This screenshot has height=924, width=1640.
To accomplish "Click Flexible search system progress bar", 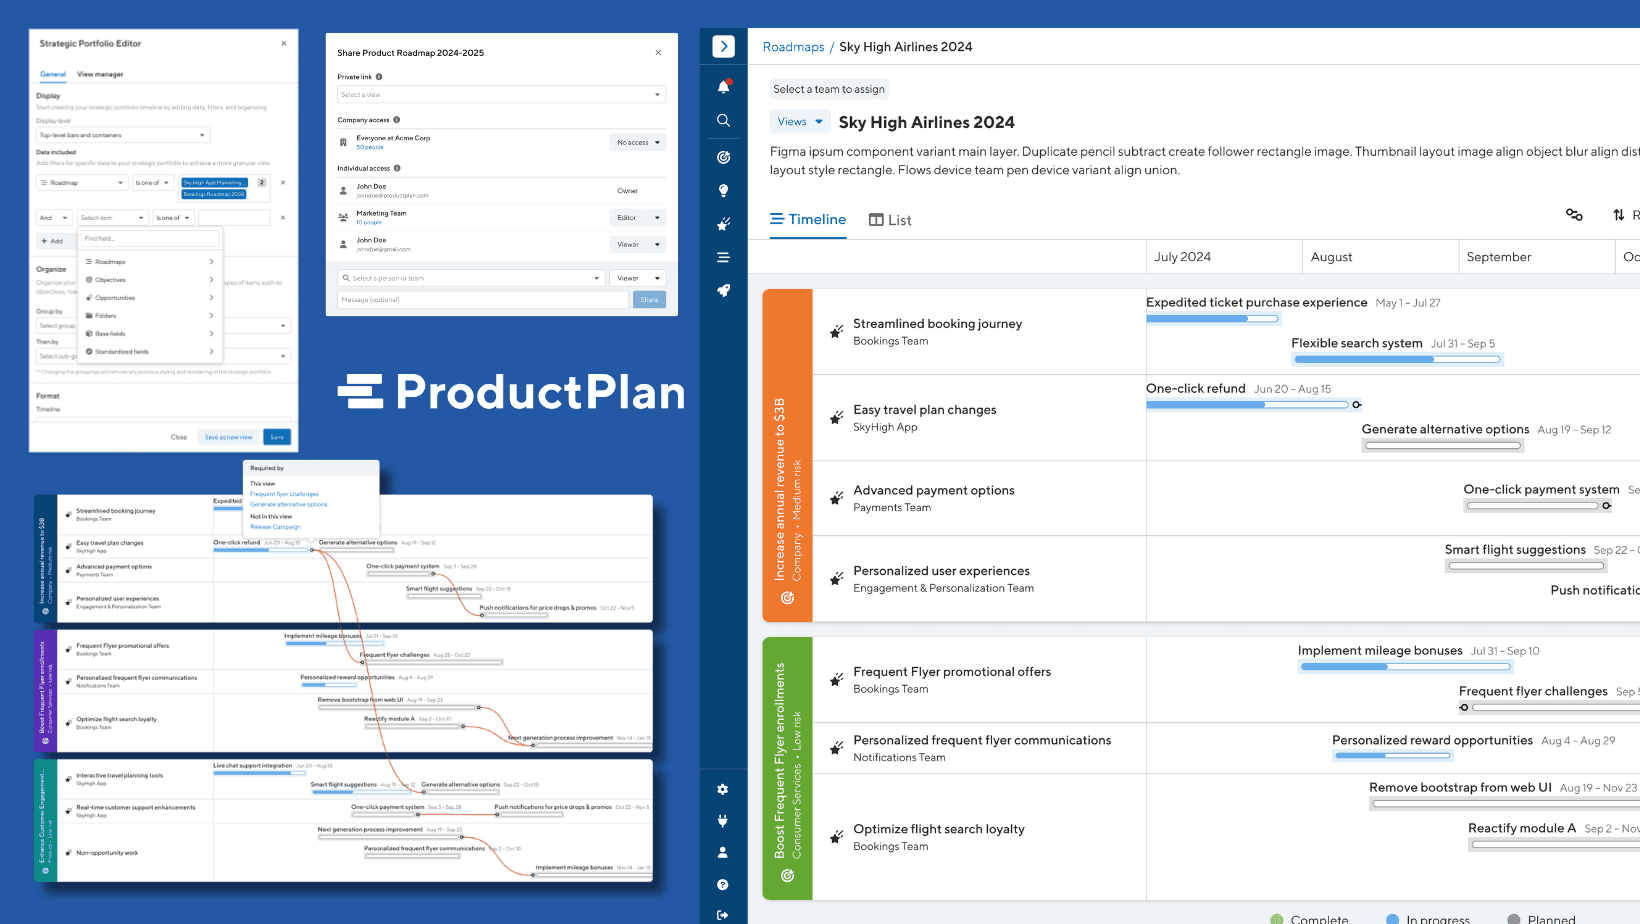I will click(1397, 359).
